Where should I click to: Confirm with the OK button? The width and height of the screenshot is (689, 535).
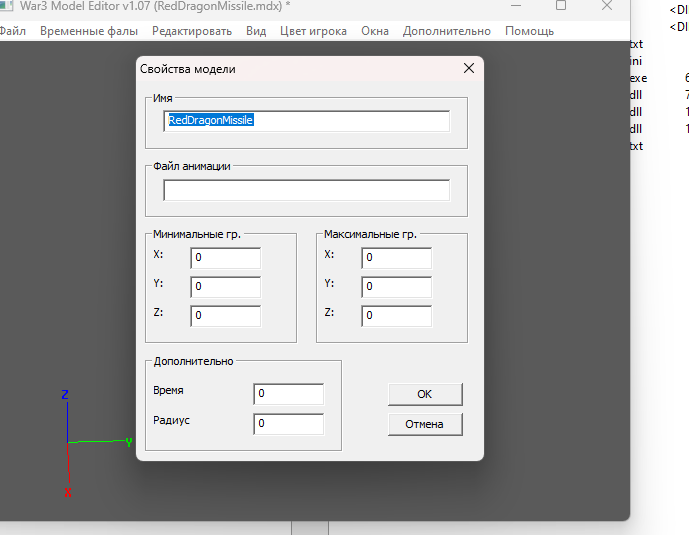pos(425,394)
